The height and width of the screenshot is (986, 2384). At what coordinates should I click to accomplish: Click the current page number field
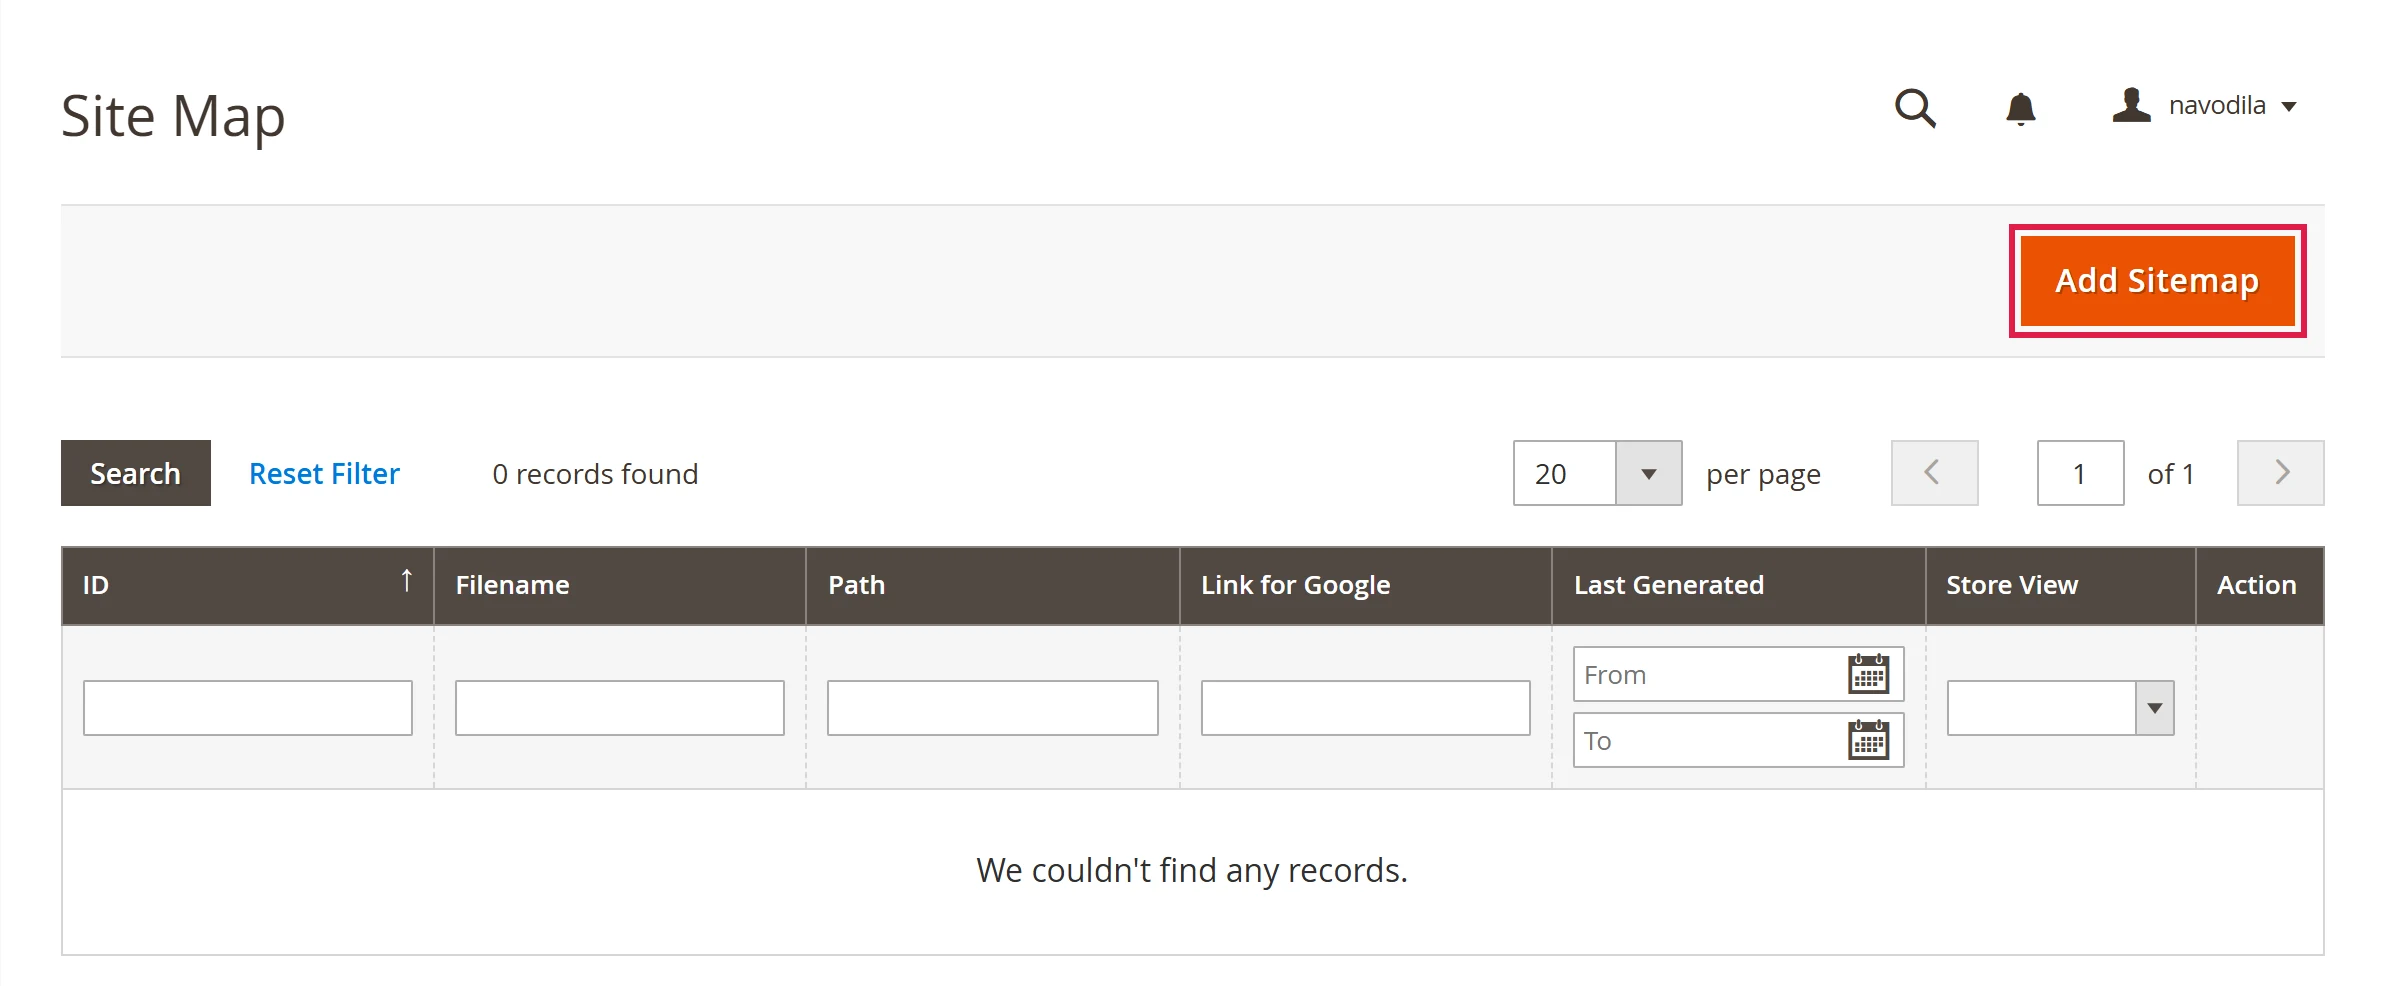pyautogui.click(x=2080, y=473)
